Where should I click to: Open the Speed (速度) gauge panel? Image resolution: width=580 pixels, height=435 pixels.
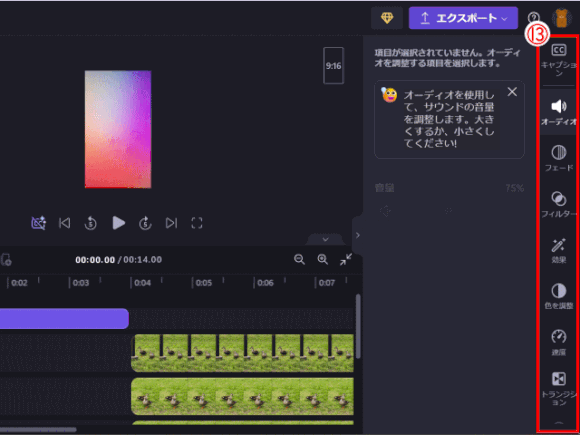coord(559,343)
